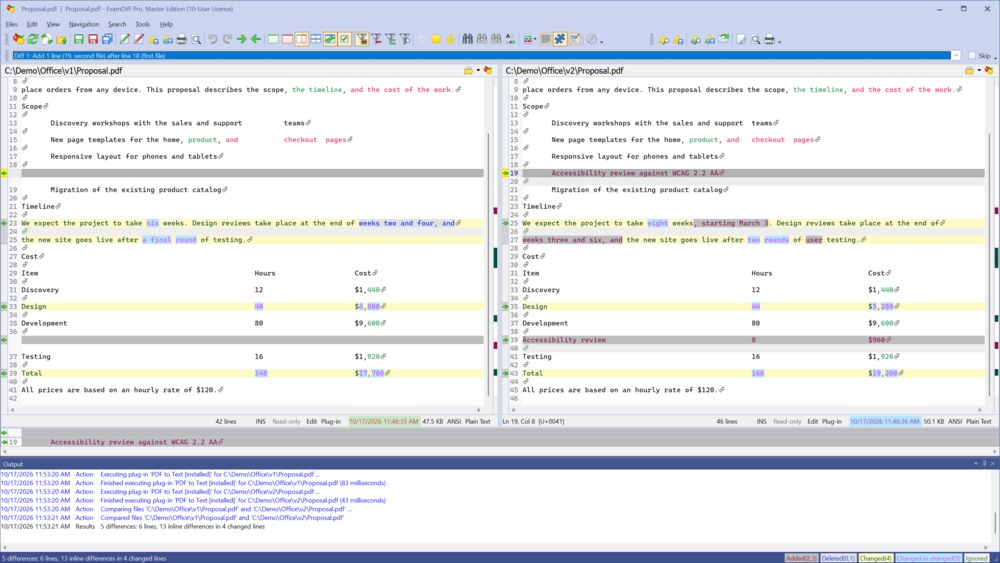
Task: Toggle the synchronized scrolling toolbar button
Action: click(330, 40)
